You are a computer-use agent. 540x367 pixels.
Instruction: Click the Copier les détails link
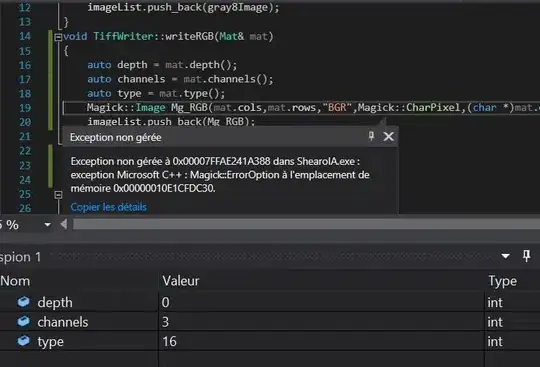108,207
